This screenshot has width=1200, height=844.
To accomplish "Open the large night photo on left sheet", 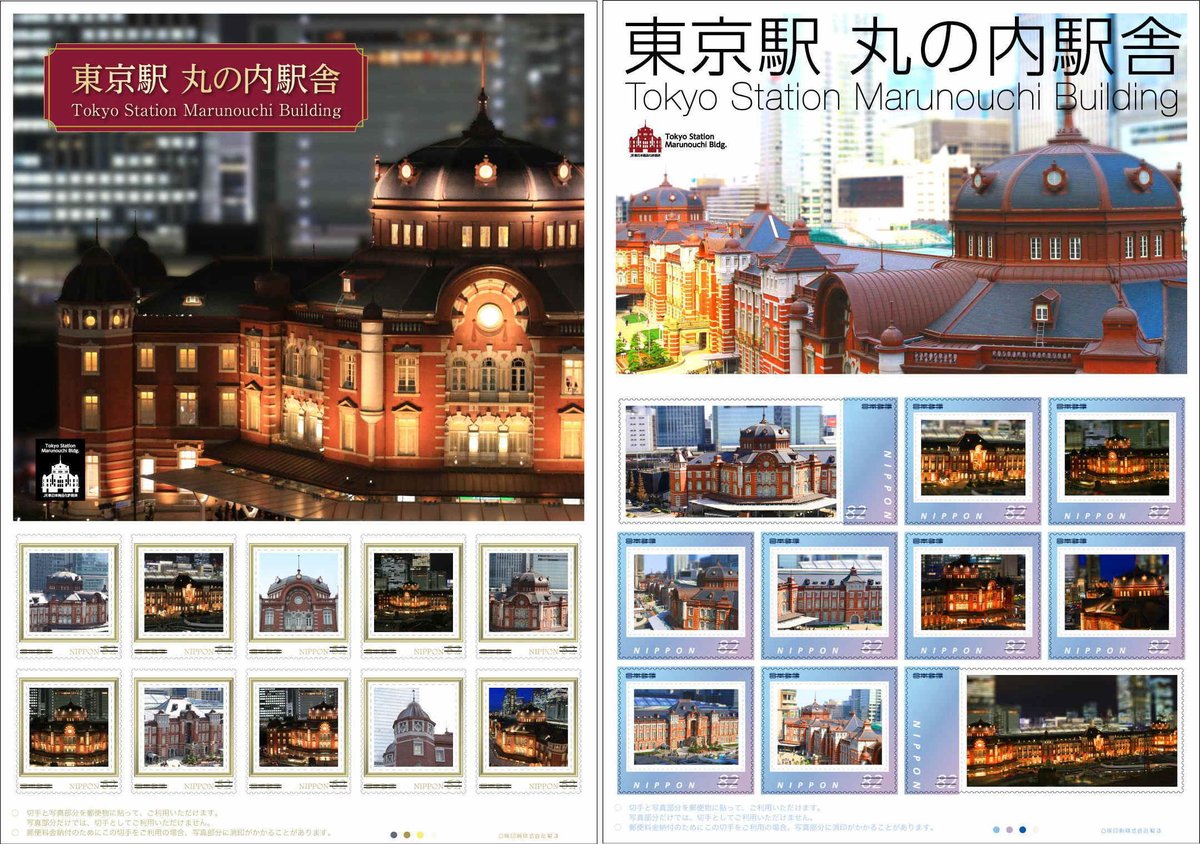I will [298, 267].
